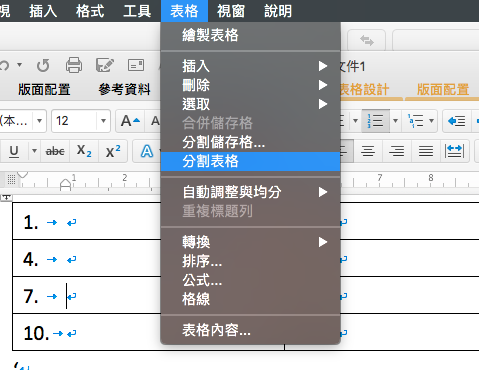Switch to the orange 版面配置 table tab
The height and width of the screenshot is (370, 479).
(443, 90)
